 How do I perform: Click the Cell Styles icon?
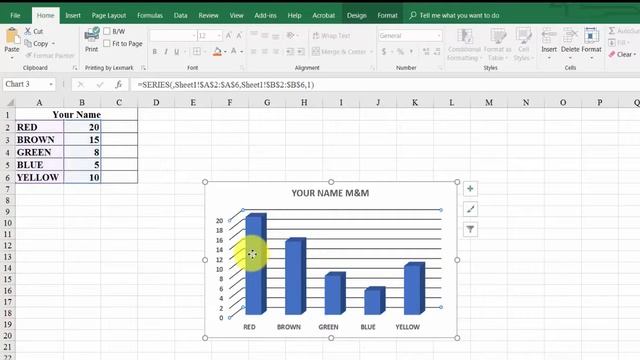point(523,36)
